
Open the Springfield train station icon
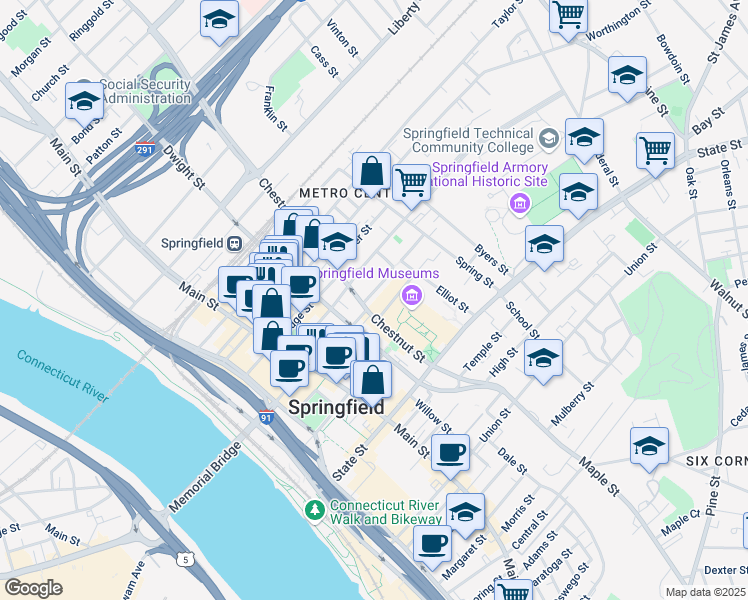[234, 243]
